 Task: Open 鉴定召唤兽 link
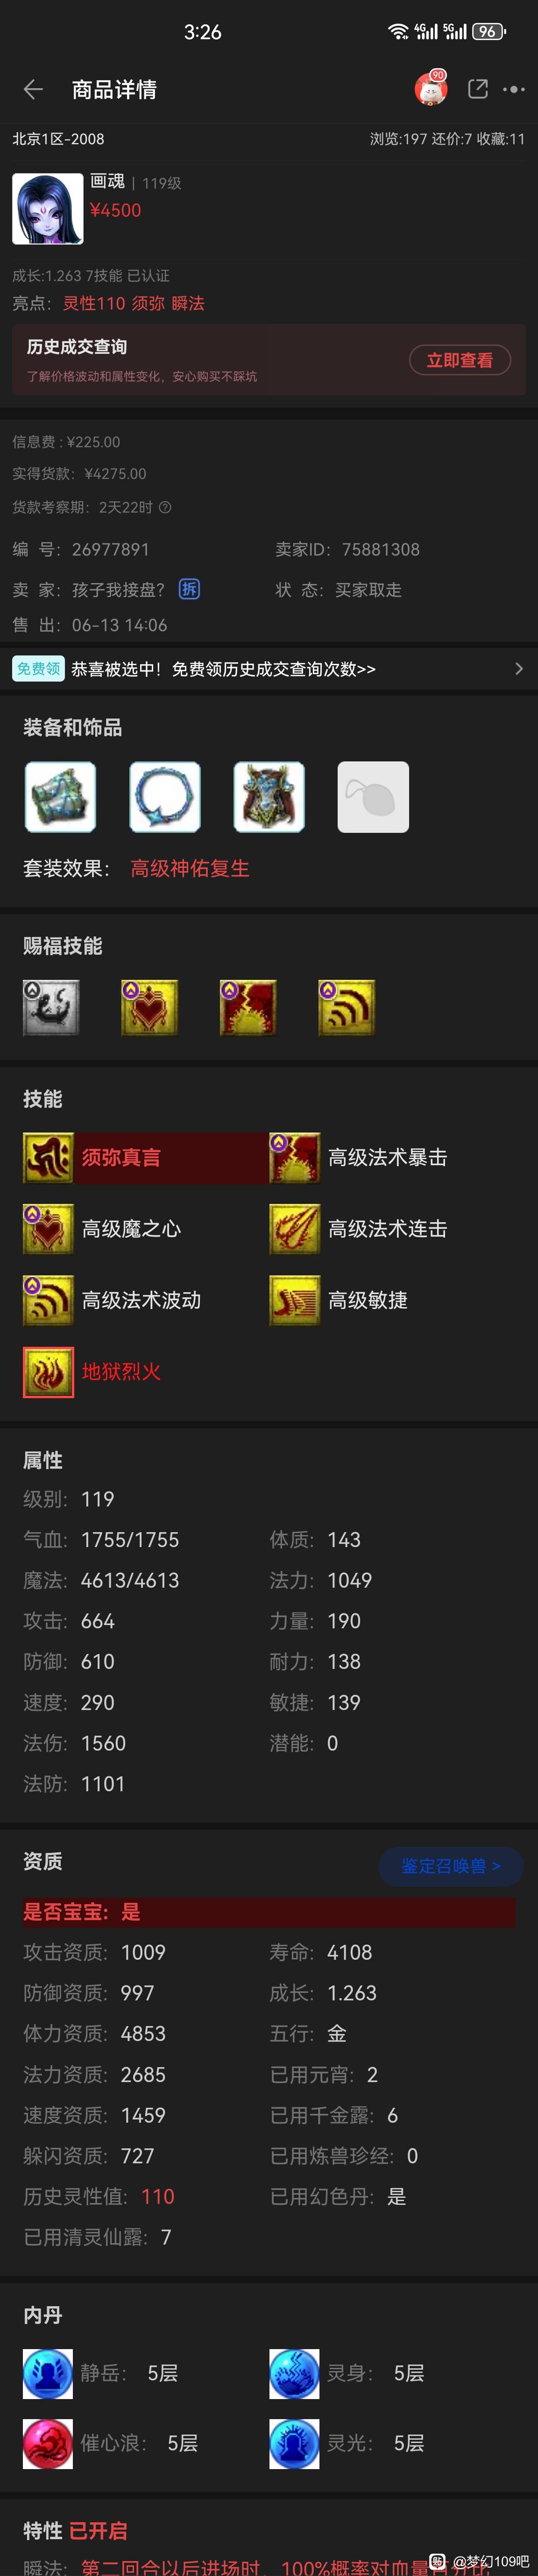pos(451,1866)
